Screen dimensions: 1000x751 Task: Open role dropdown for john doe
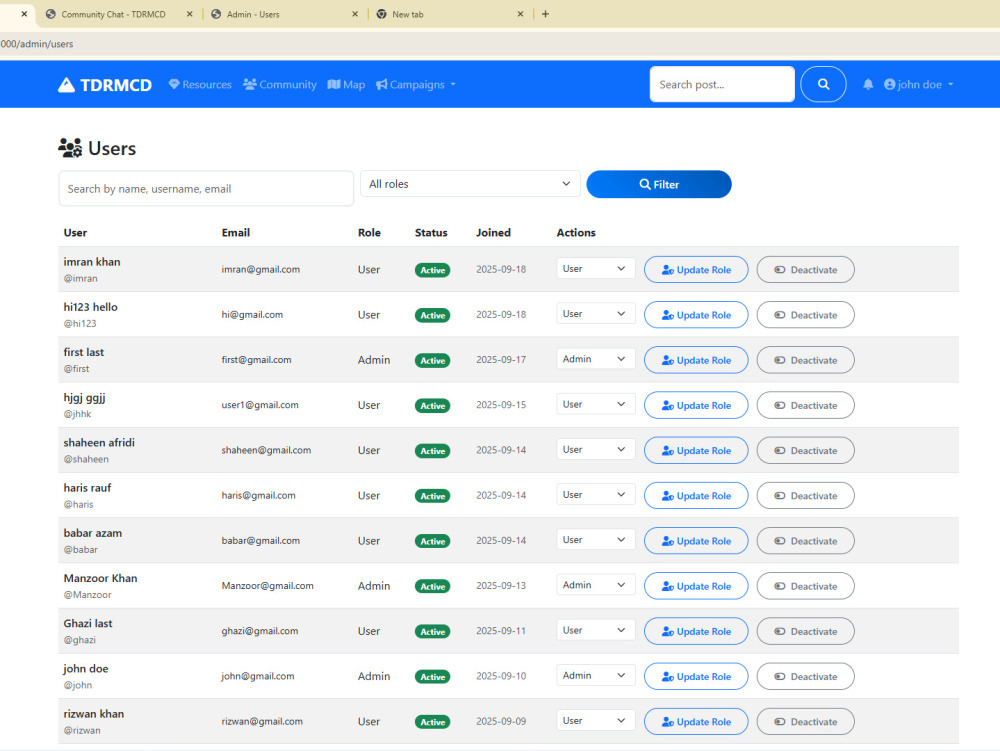[x=595, y=675]
